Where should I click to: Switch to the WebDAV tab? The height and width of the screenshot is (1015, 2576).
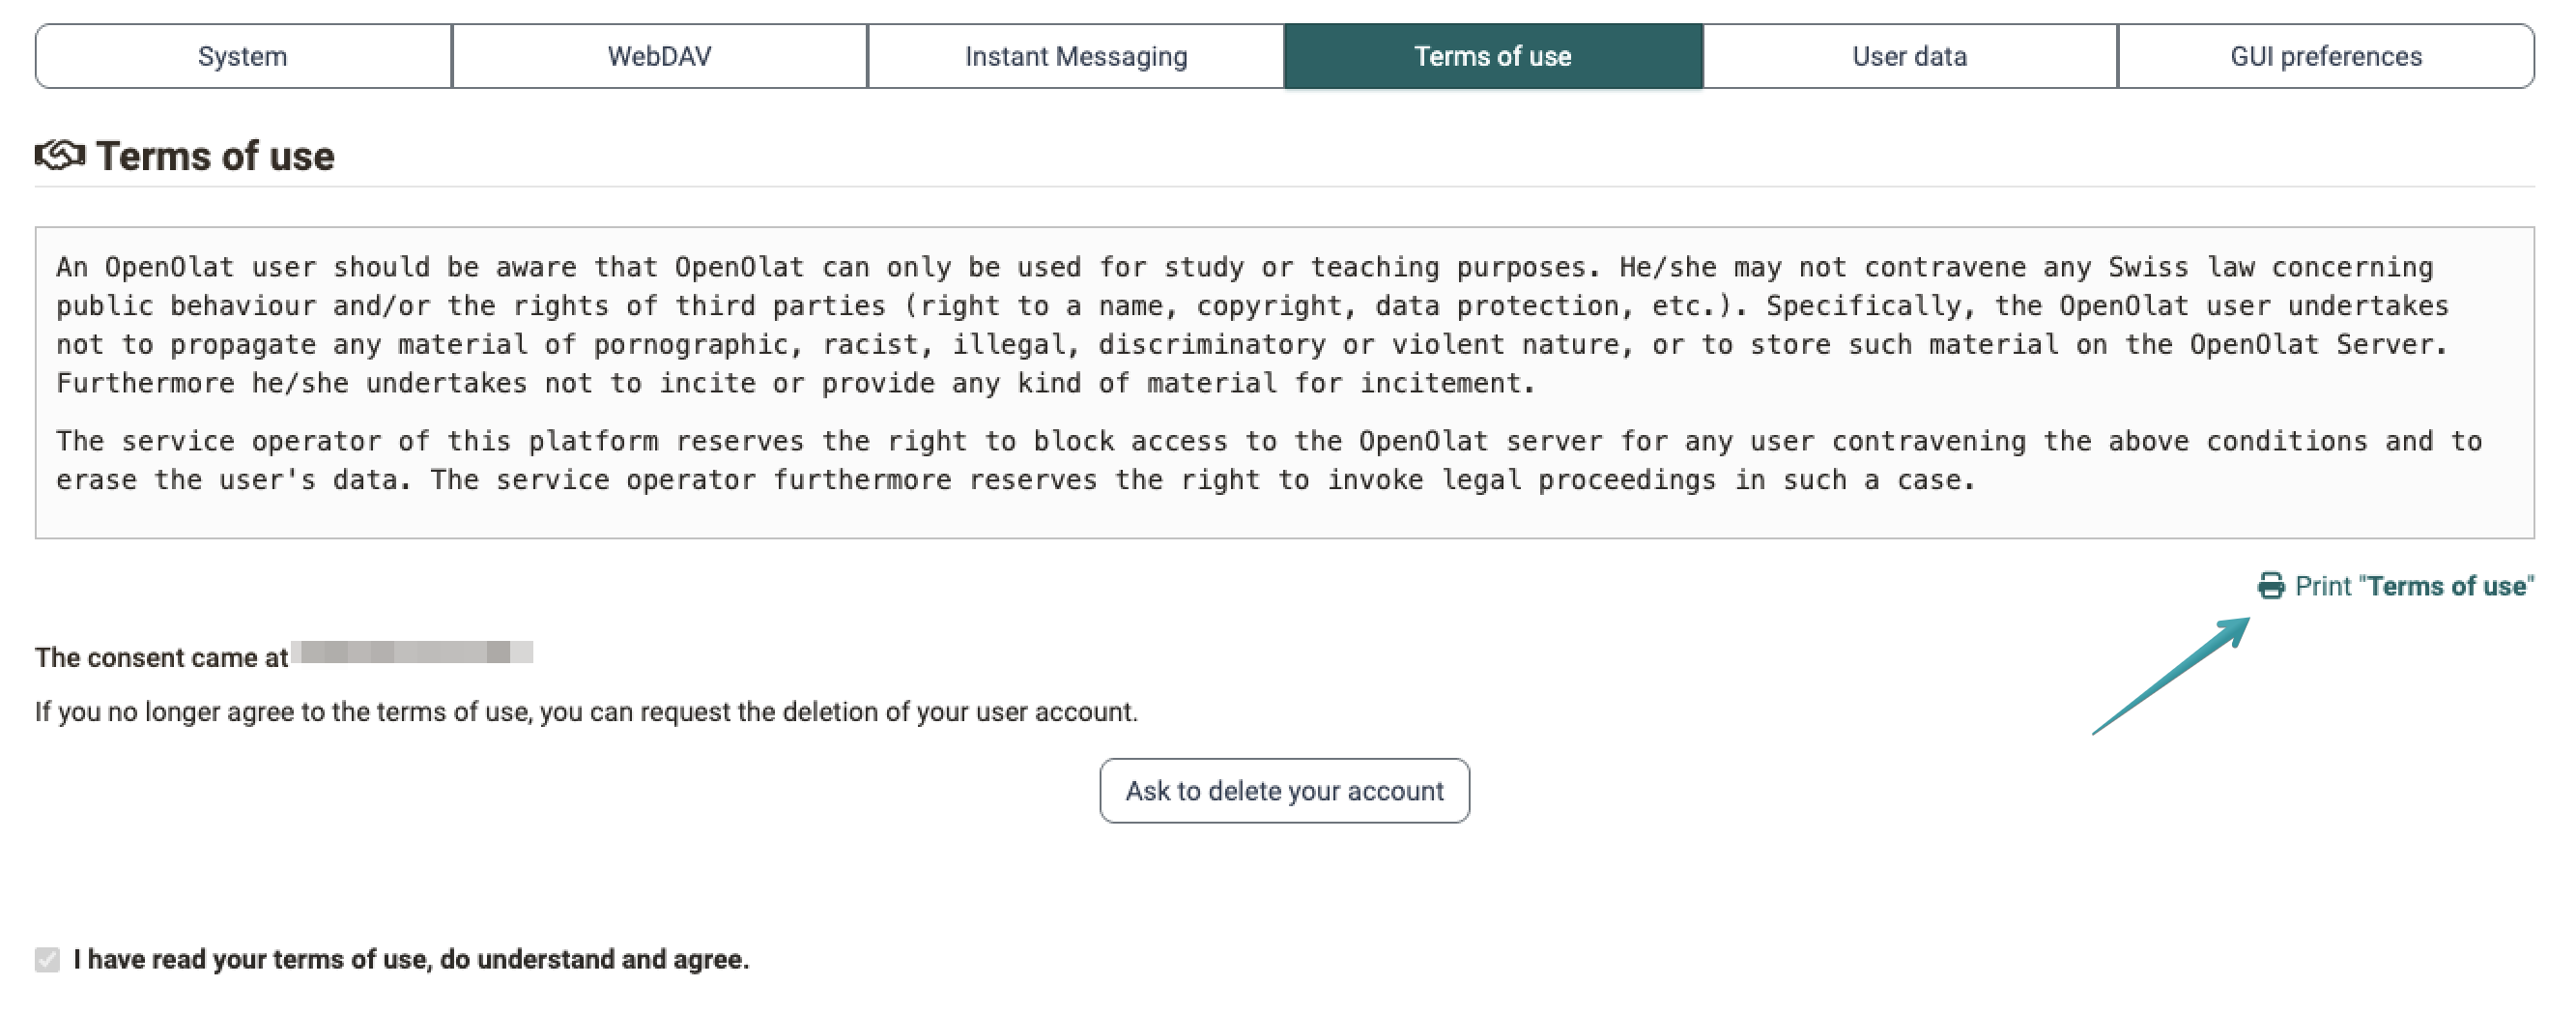[660, 56]
